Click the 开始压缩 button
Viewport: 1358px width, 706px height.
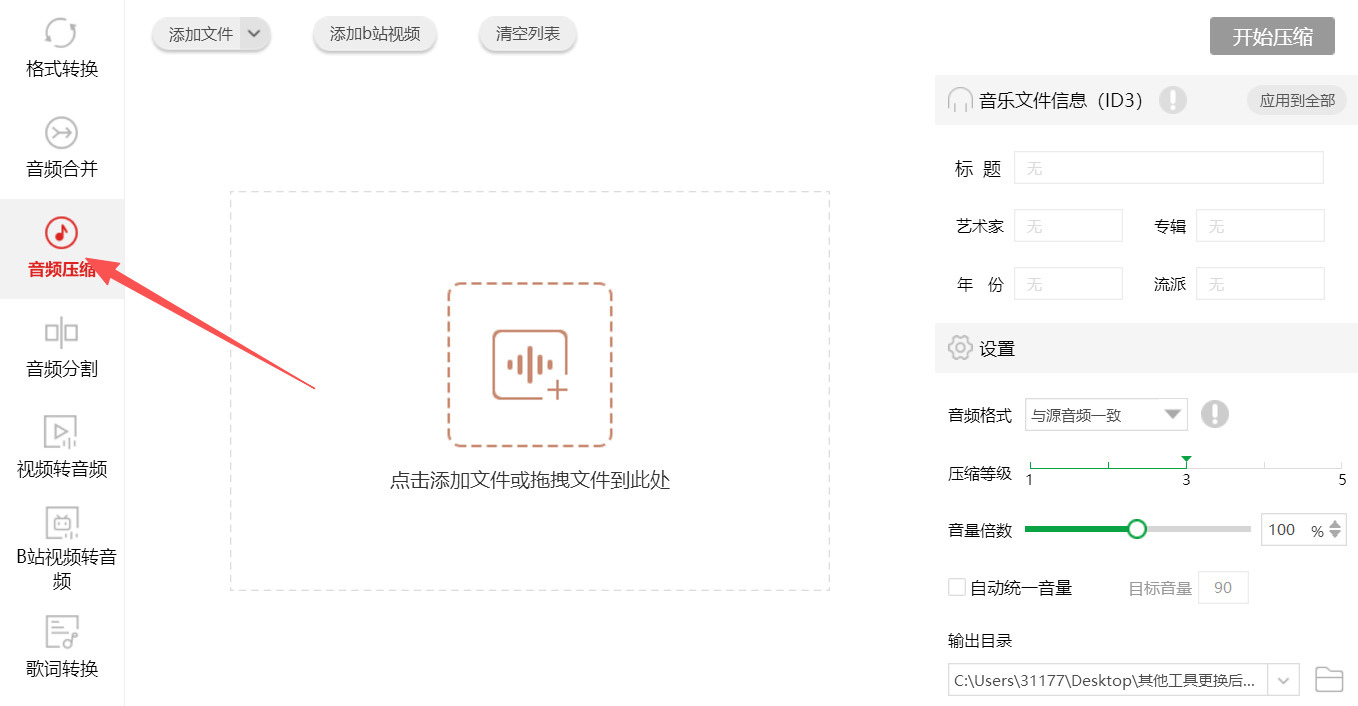[1272, 37]
